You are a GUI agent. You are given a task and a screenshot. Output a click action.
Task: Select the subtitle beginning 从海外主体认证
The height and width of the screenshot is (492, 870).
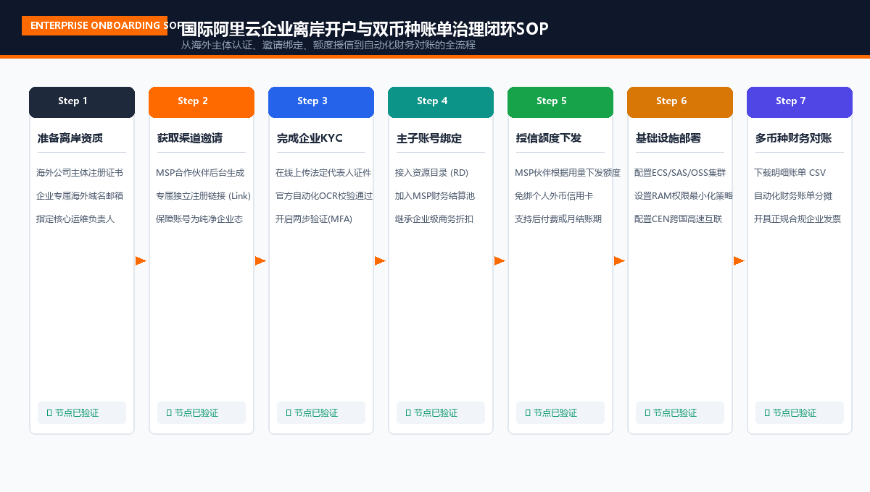(x=328, y=45)
